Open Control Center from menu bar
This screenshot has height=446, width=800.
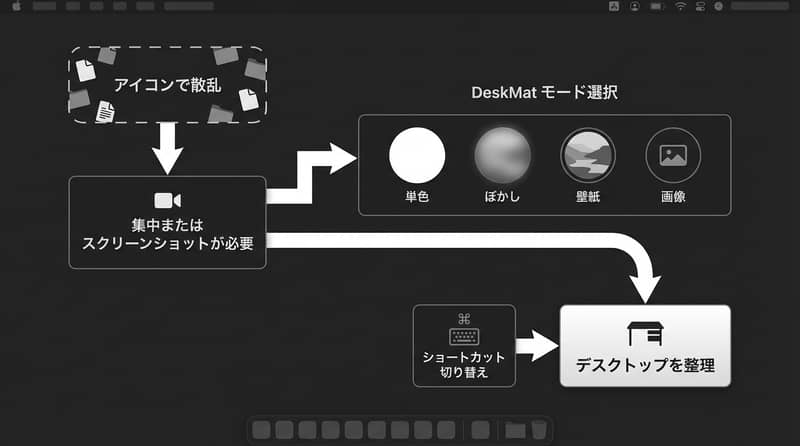[700, 6]
